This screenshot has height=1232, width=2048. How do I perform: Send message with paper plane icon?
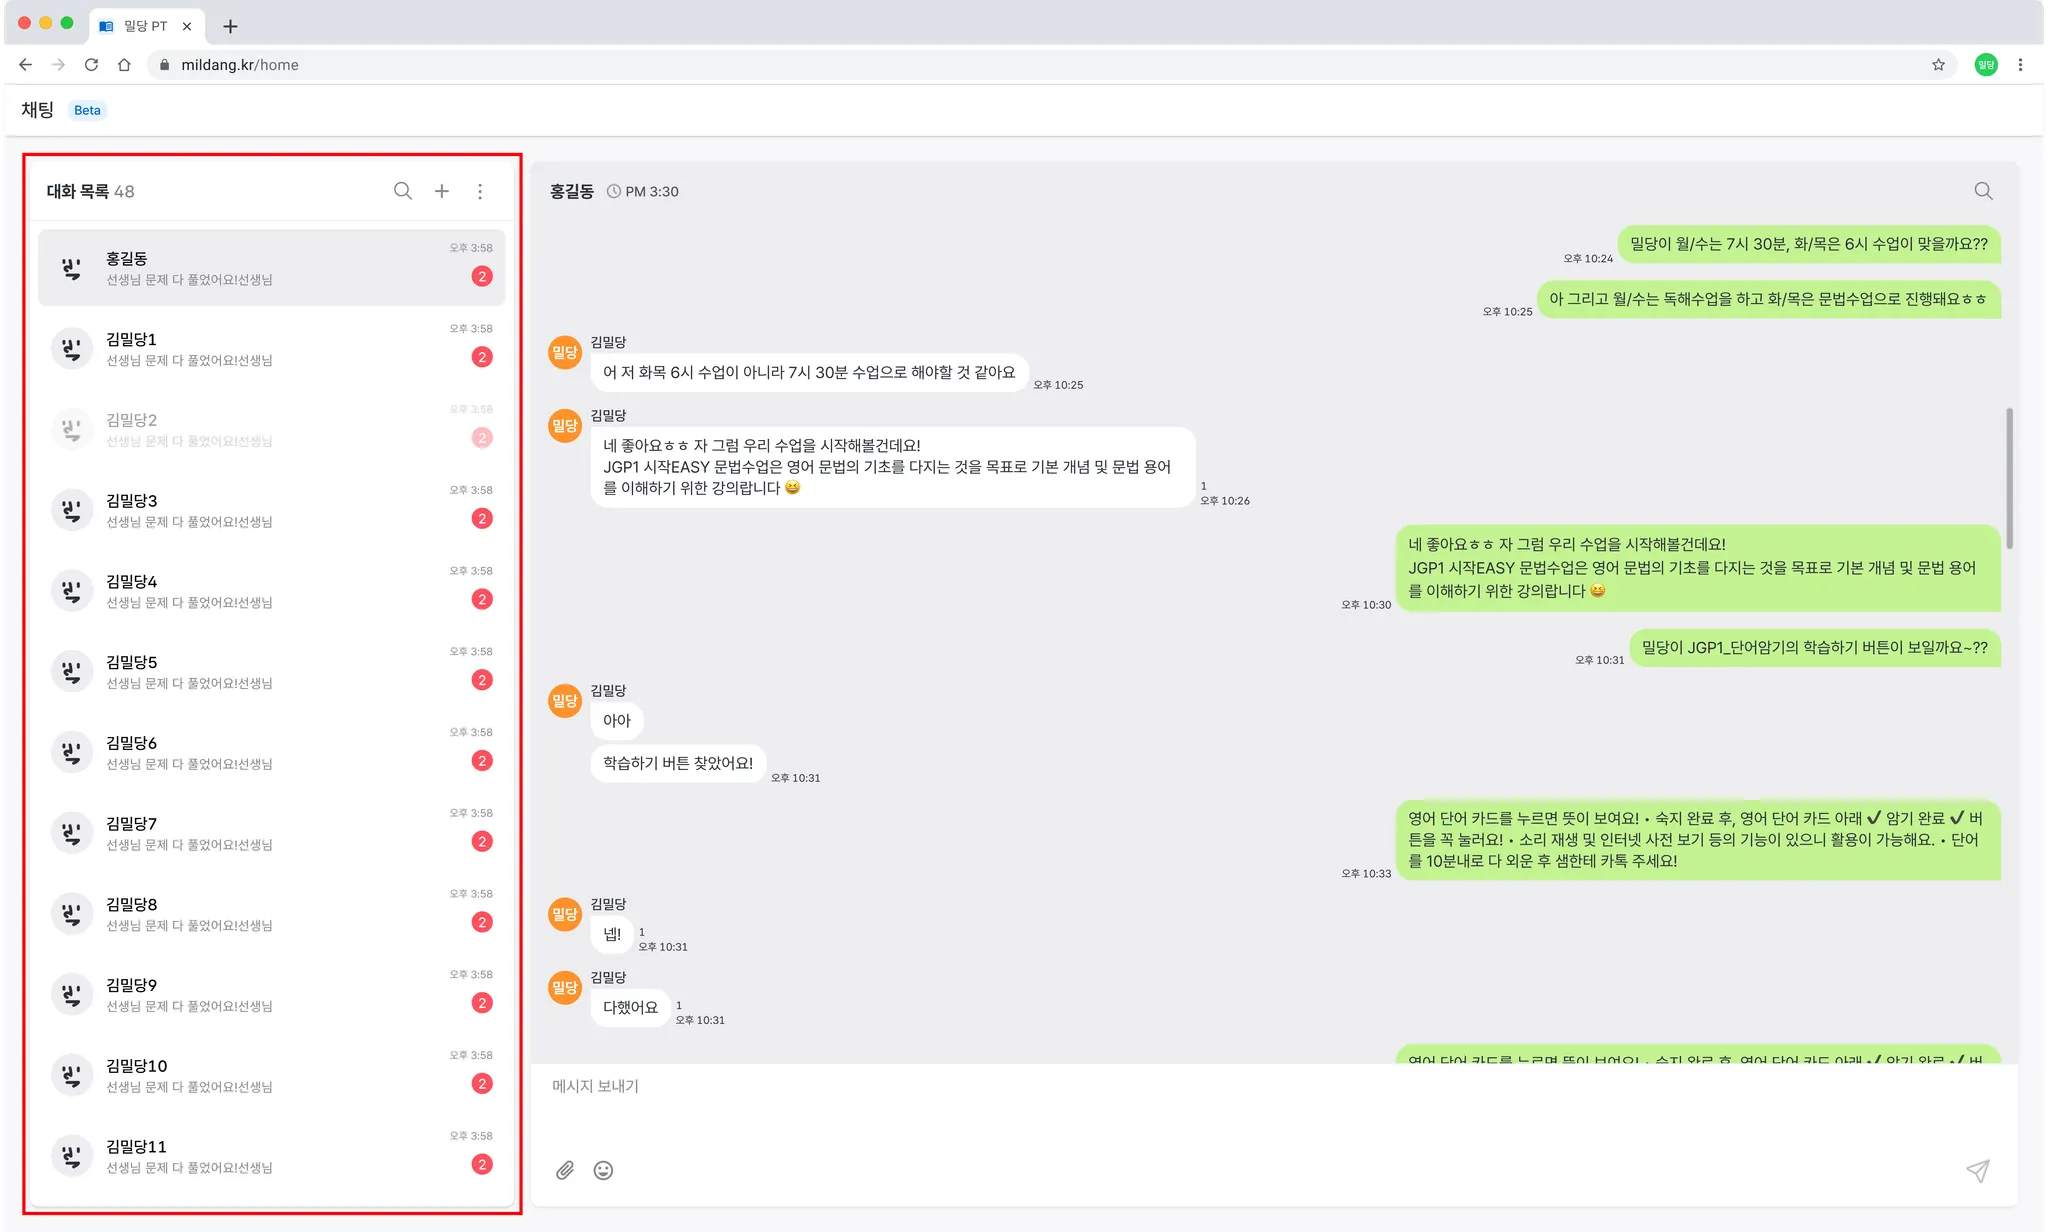coord(1977,1171)
